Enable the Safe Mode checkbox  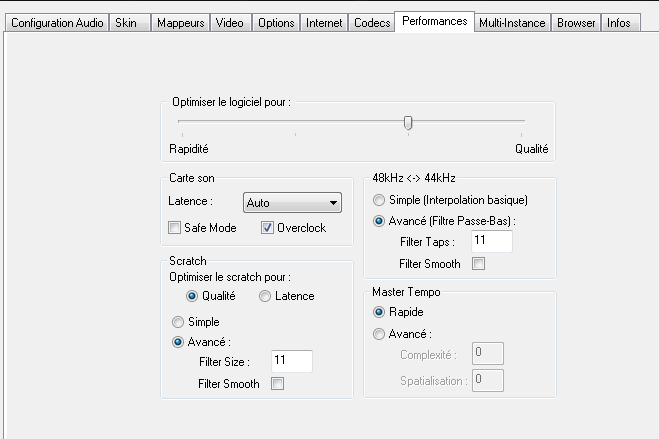click(x=175, y=228)
